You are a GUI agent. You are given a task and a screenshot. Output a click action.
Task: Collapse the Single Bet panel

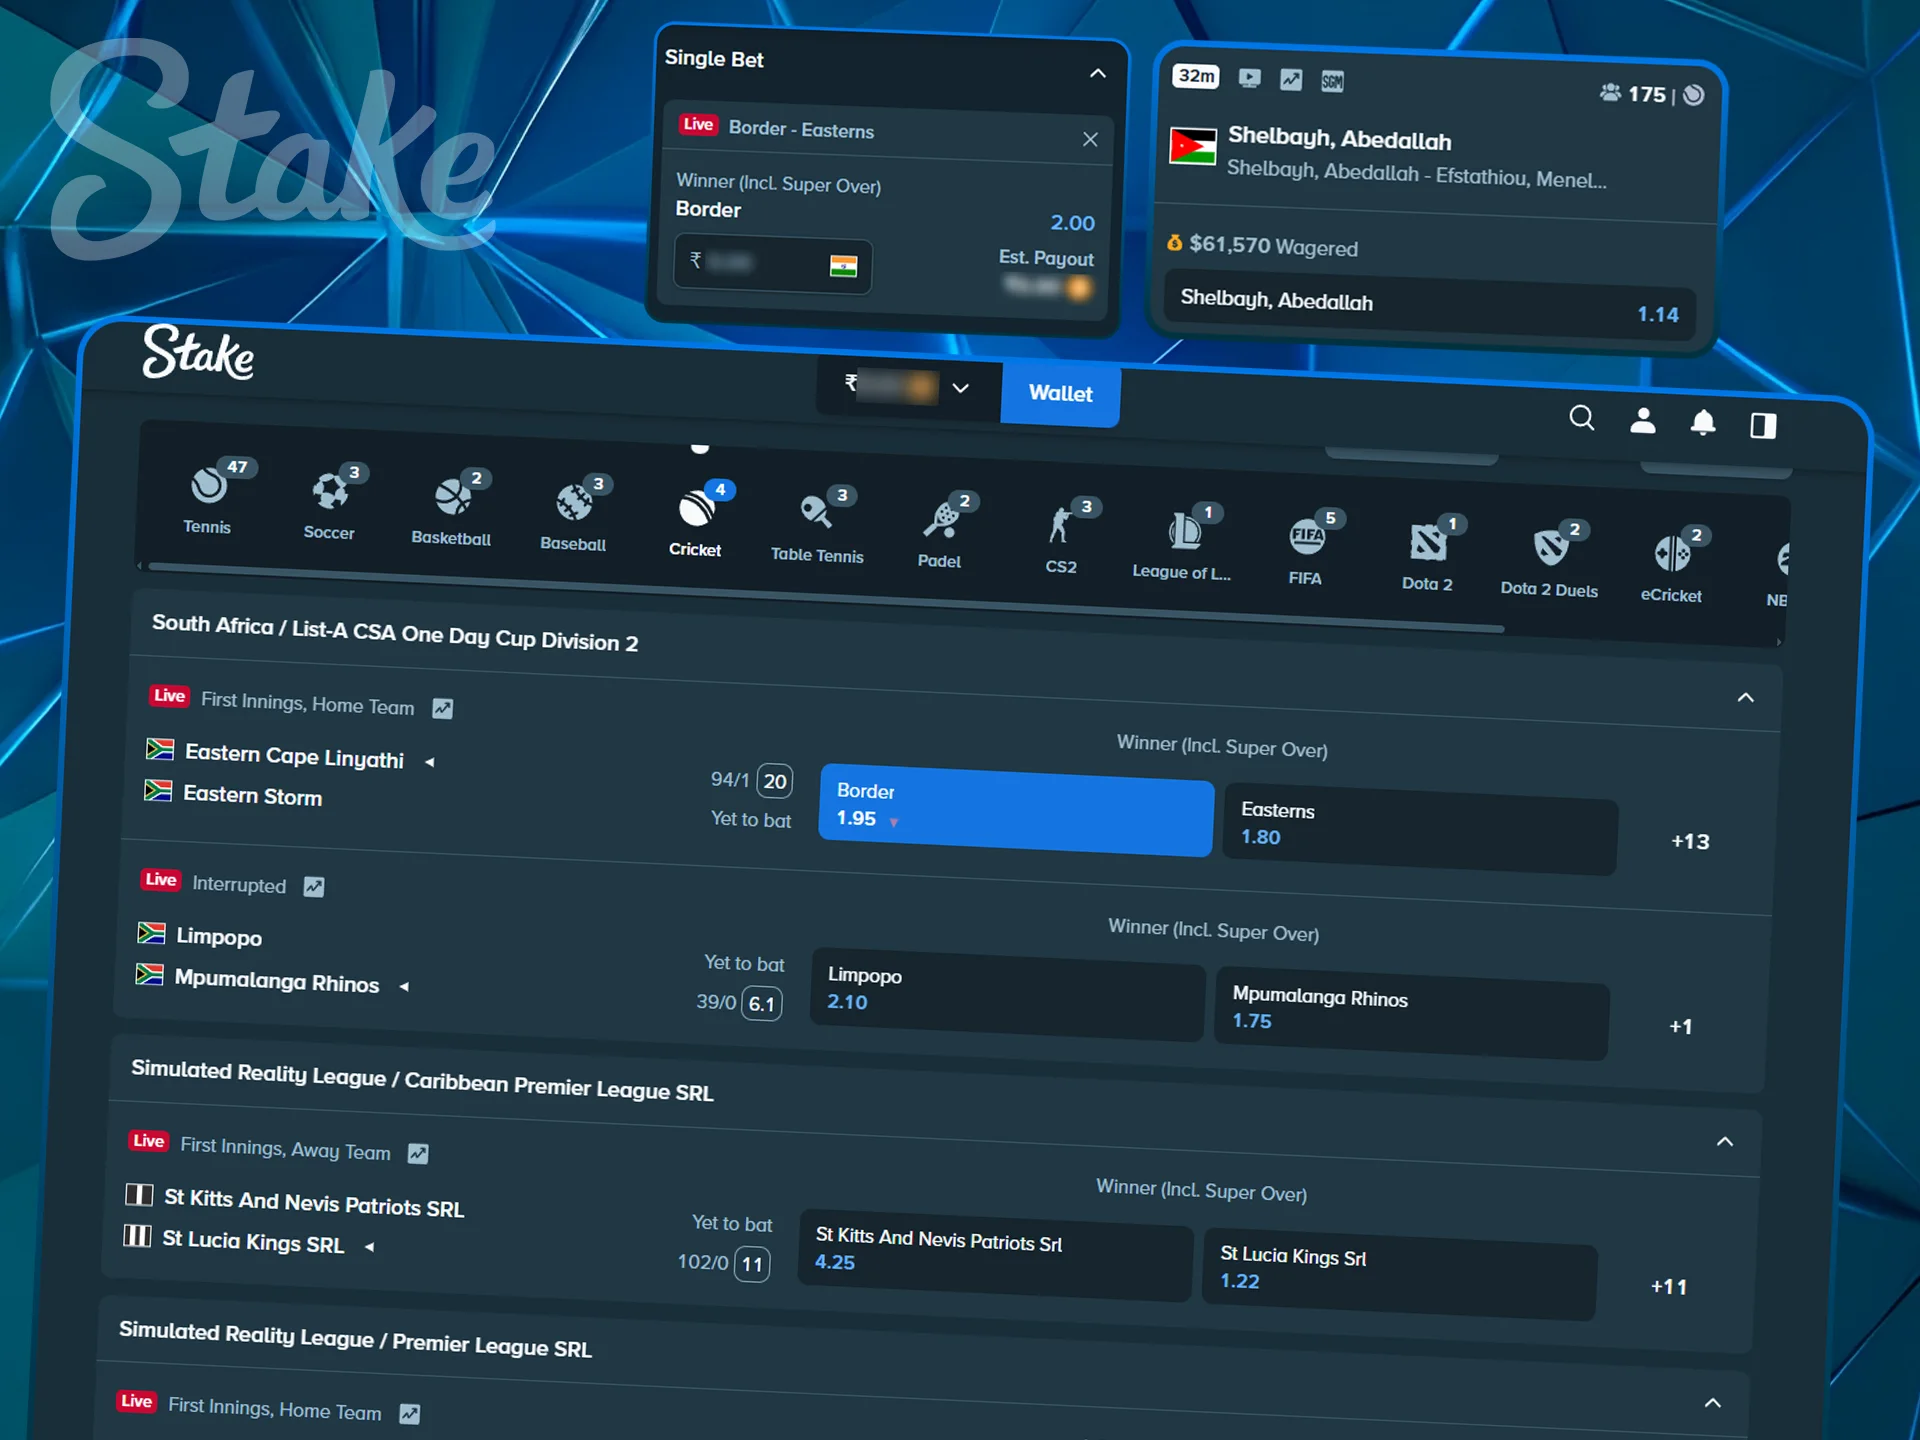(x=1098, y=73)
